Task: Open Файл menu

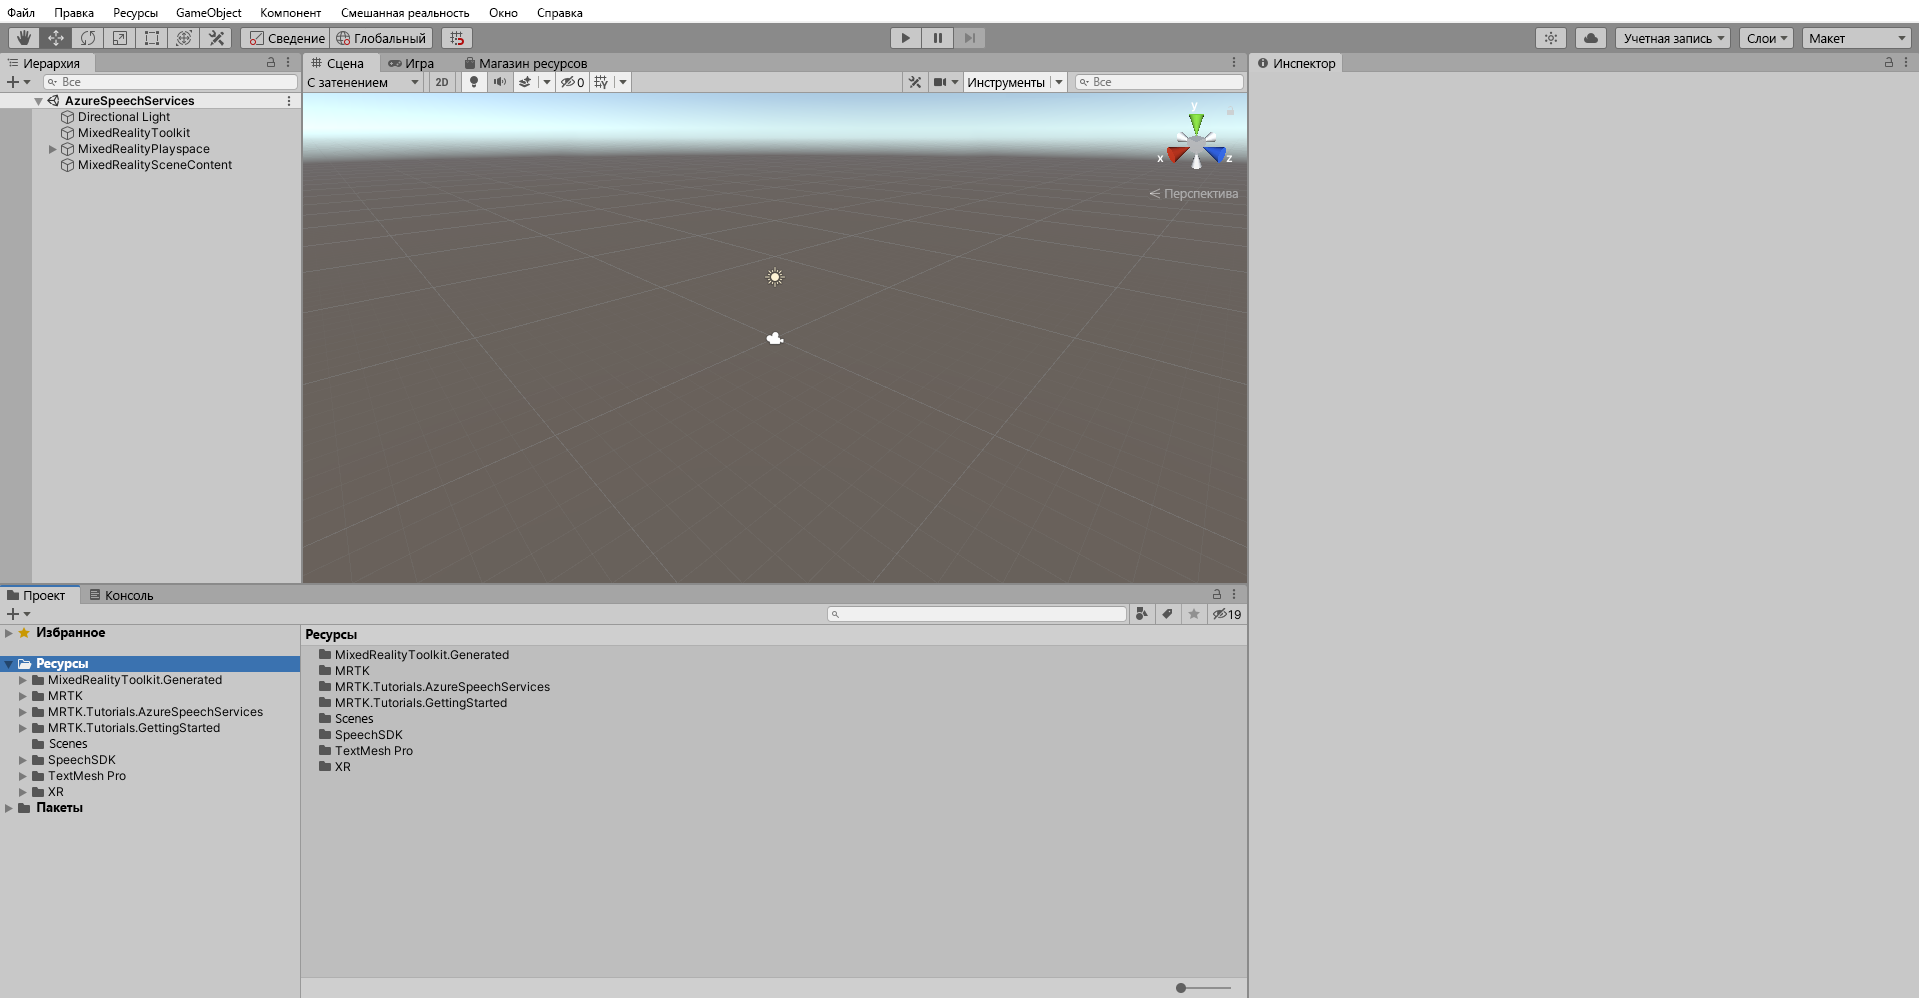Action: (21, 13)
